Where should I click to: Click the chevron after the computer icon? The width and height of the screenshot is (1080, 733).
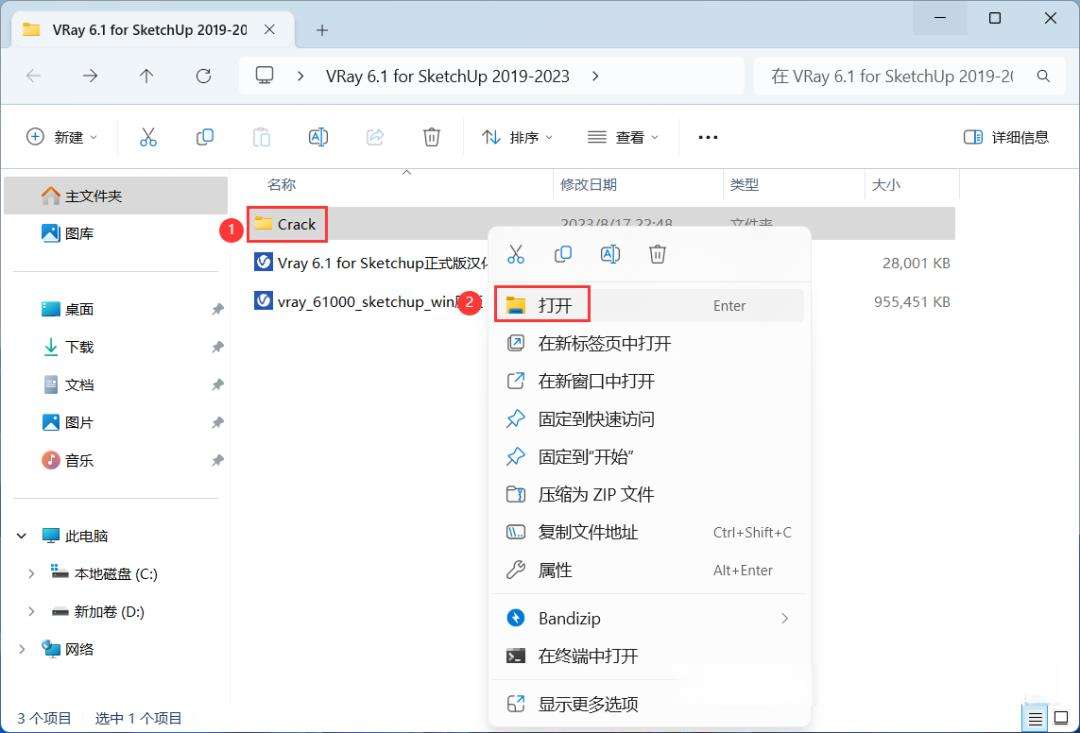(x=300, y=76)
